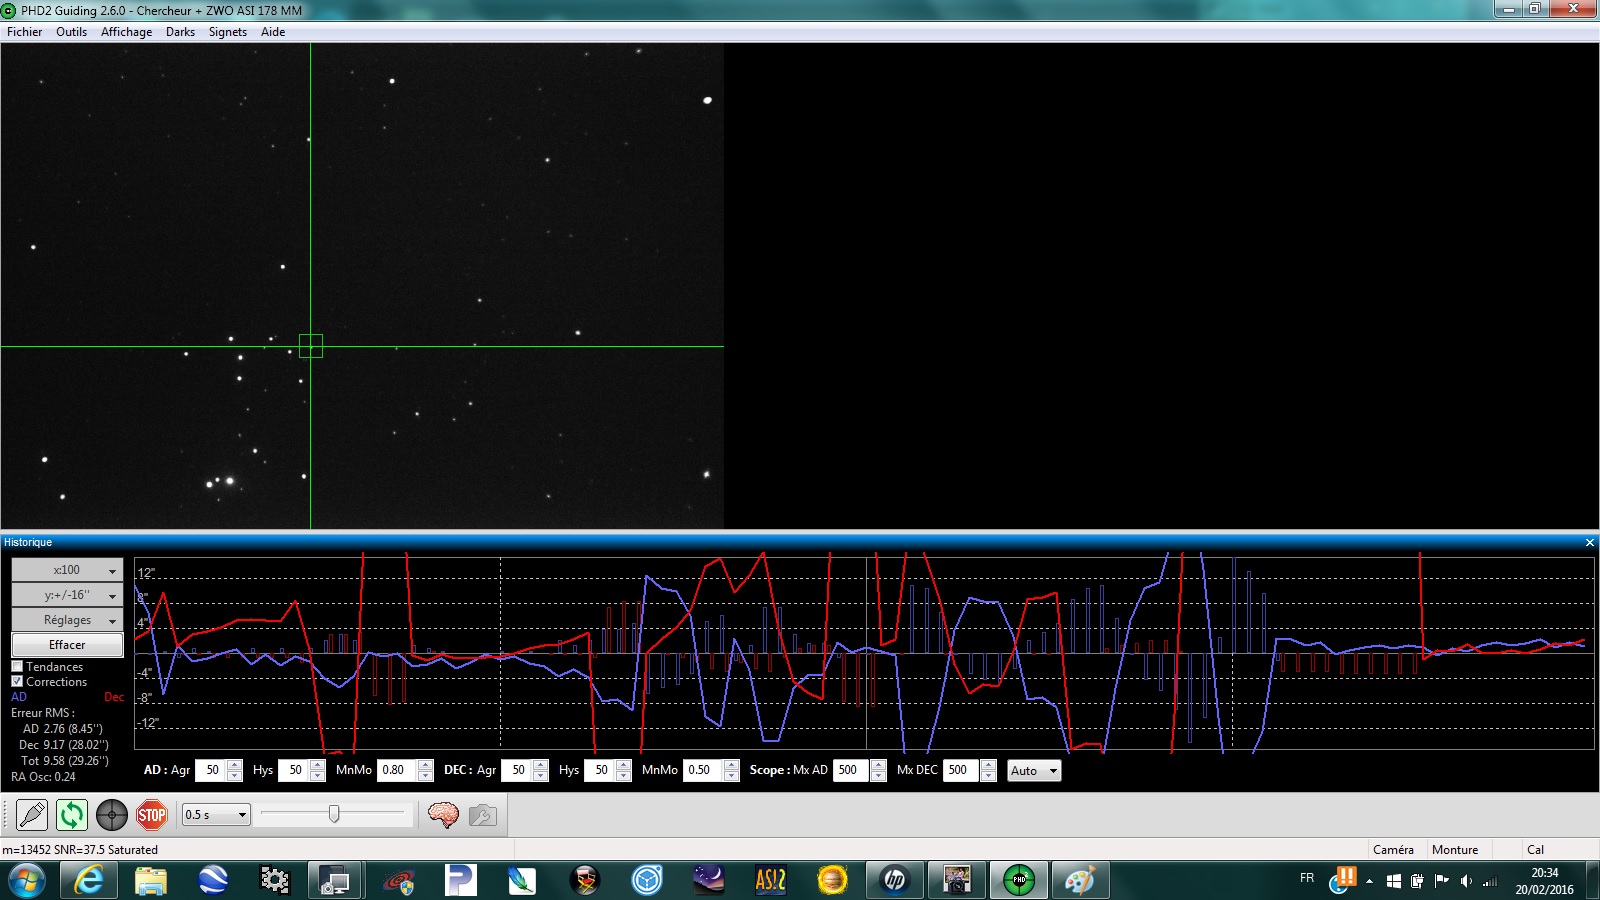Open the Windows Start orb
This screenshot has width=1600, height=900.
tap(27, 881)
